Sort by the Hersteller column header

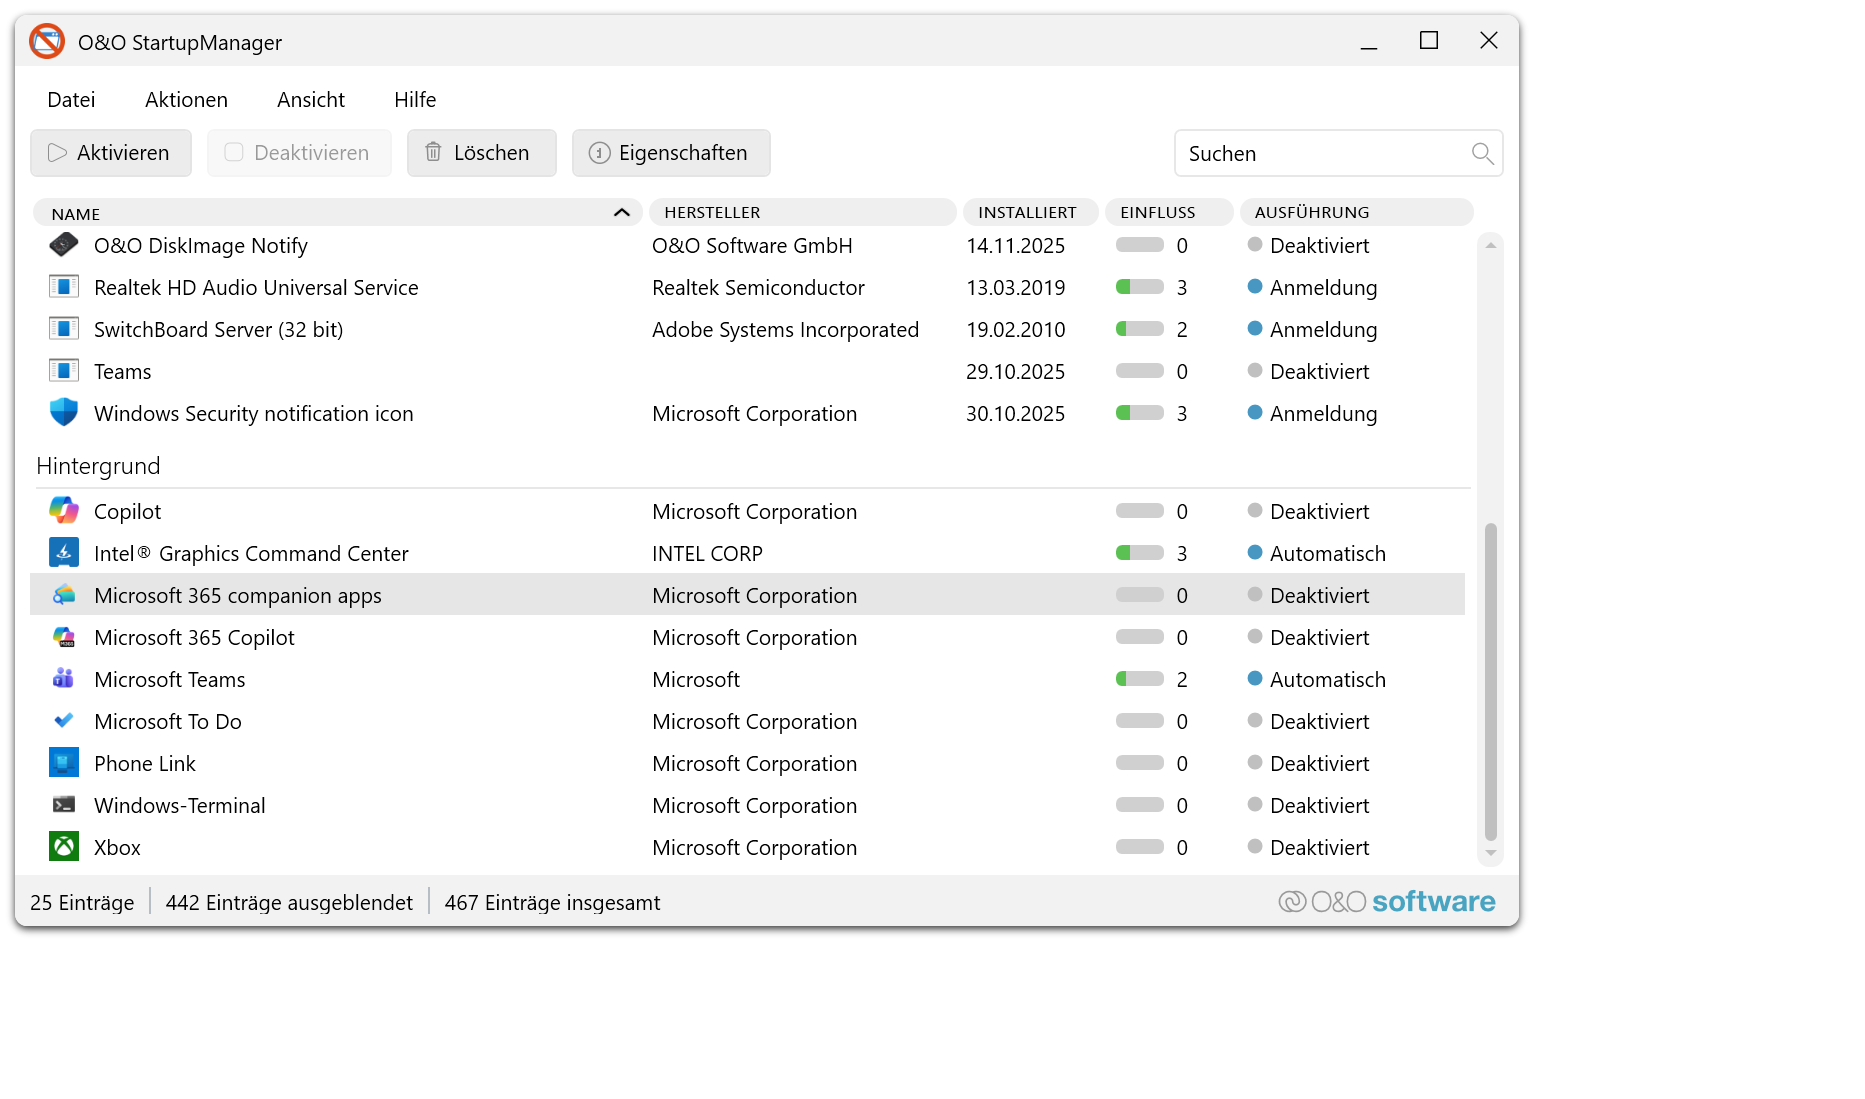coord(712,212)
